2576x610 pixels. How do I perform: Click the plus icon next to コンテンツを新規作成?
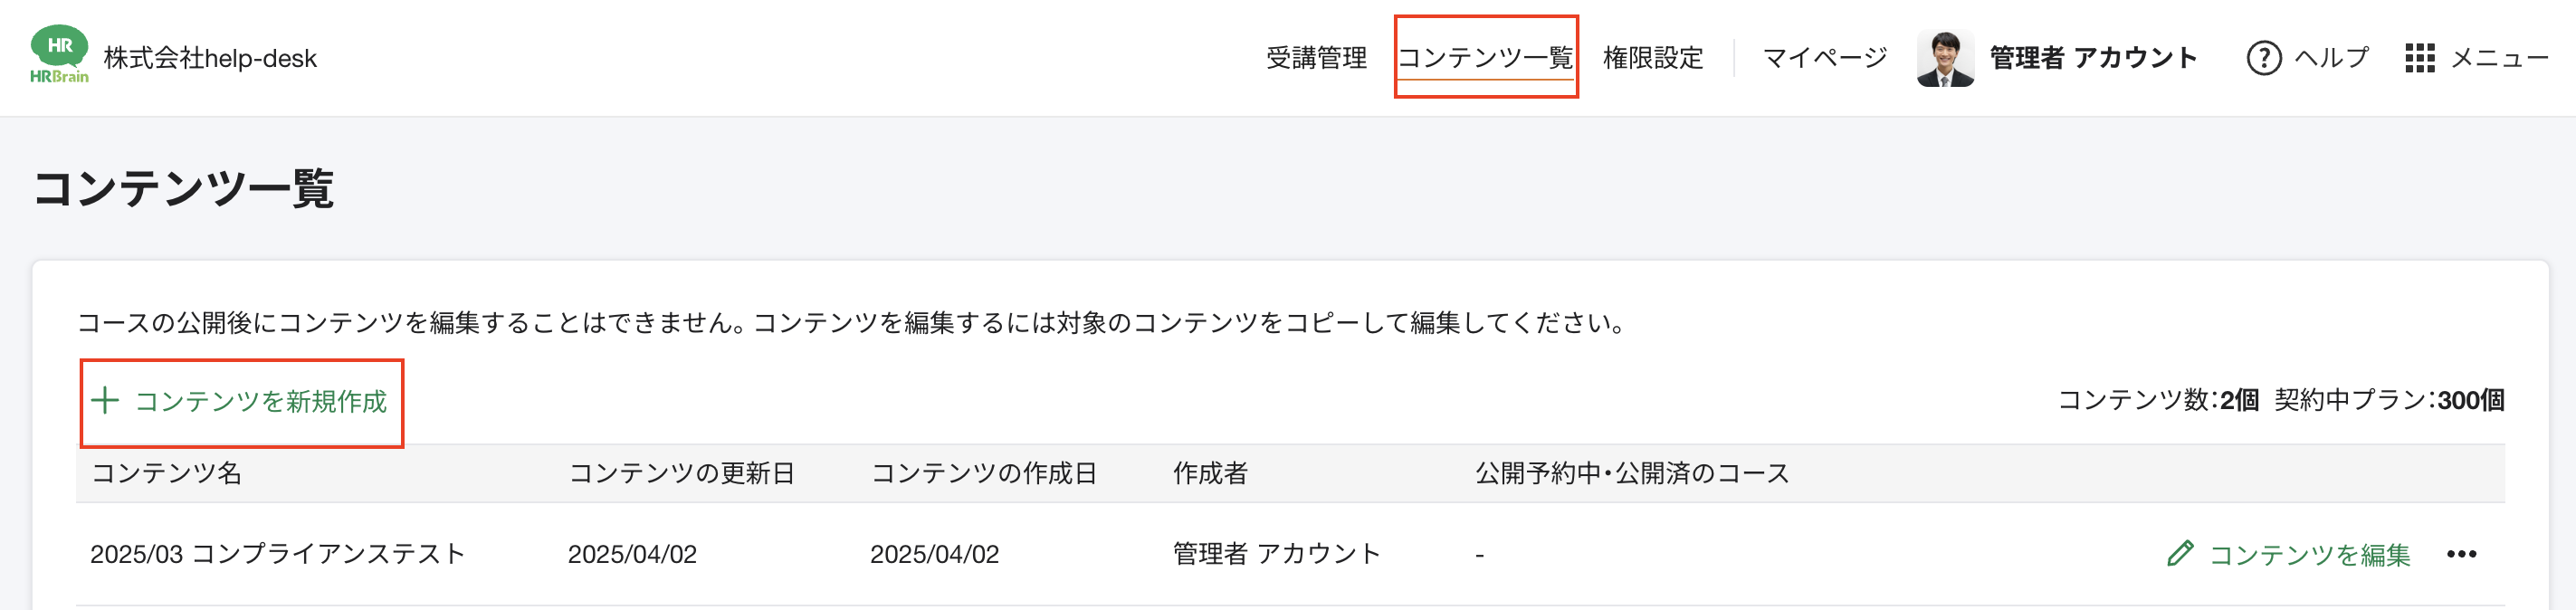(107, 401)
